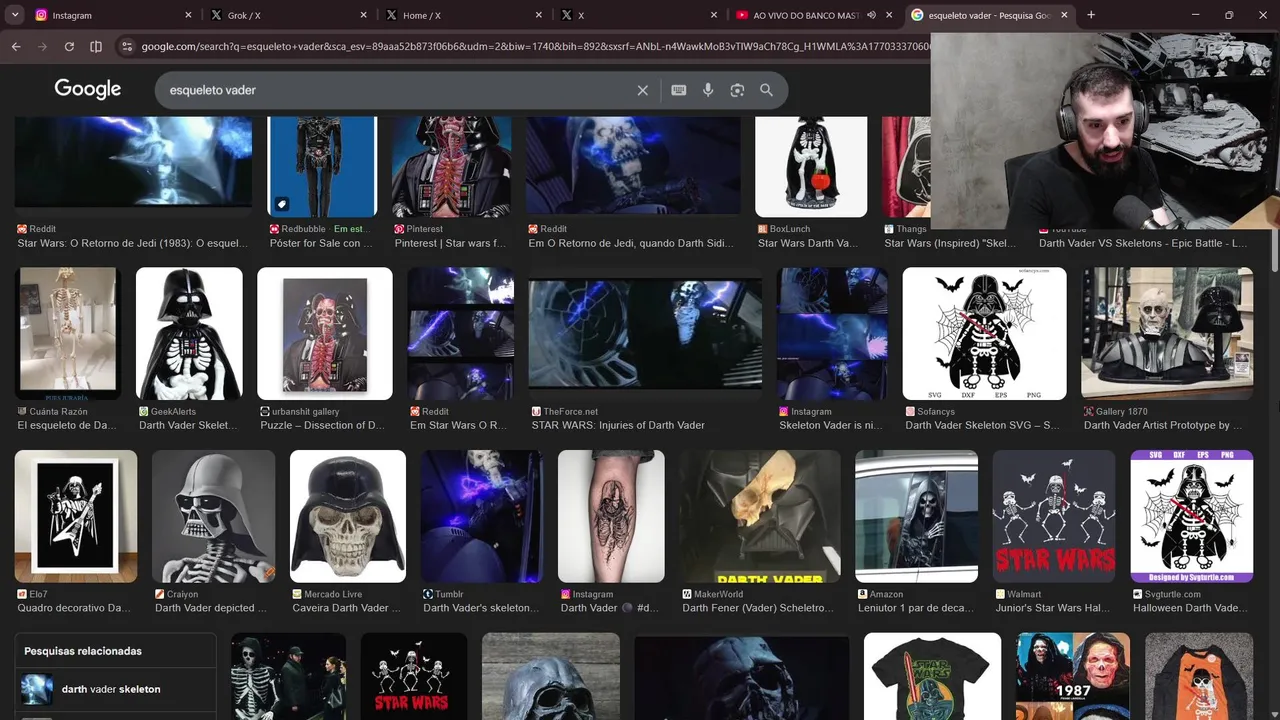Click the browser back arrow
1280x720 pixels.
tap(16, 46)
